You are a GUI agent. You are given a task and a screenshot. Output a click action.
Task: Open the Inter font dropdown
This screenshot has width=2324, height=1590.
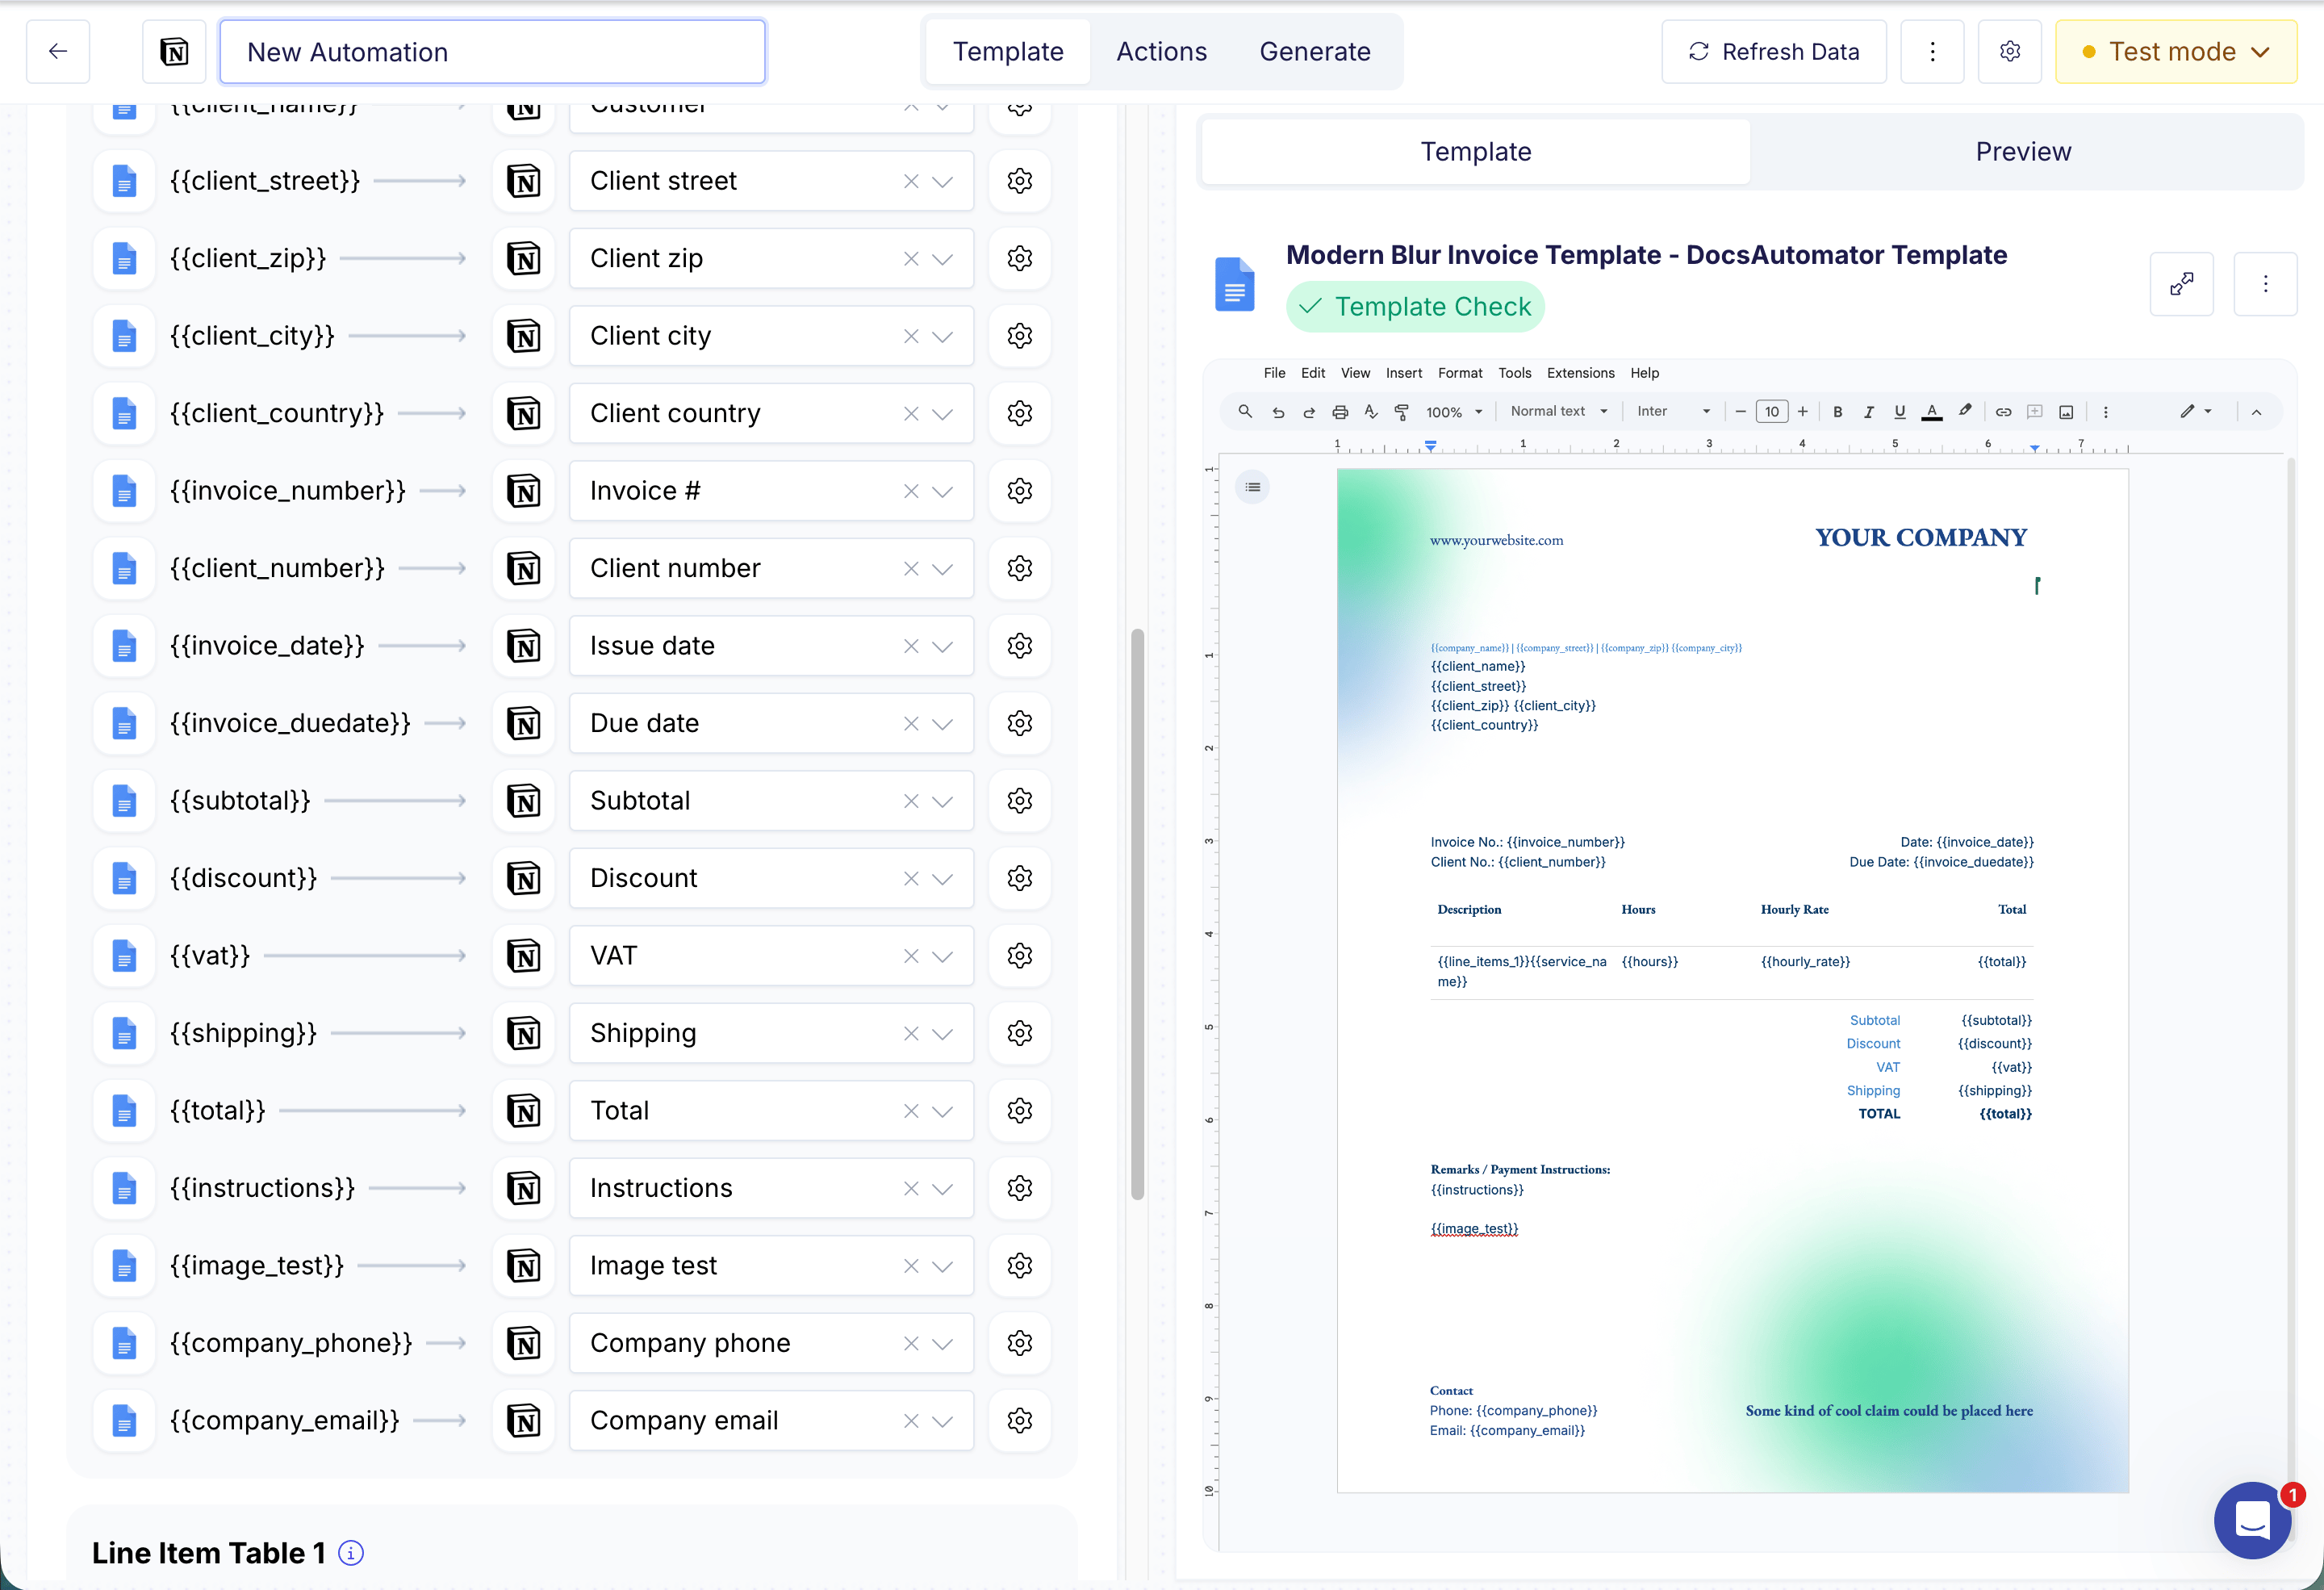click(x=1673, y=412)
